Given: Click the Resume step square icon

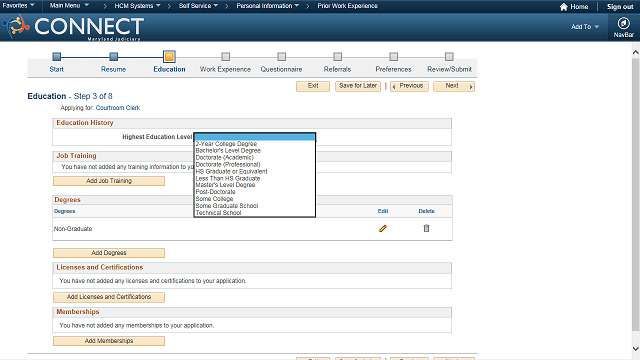Looking at the screenshot, I should coord(113,56).
